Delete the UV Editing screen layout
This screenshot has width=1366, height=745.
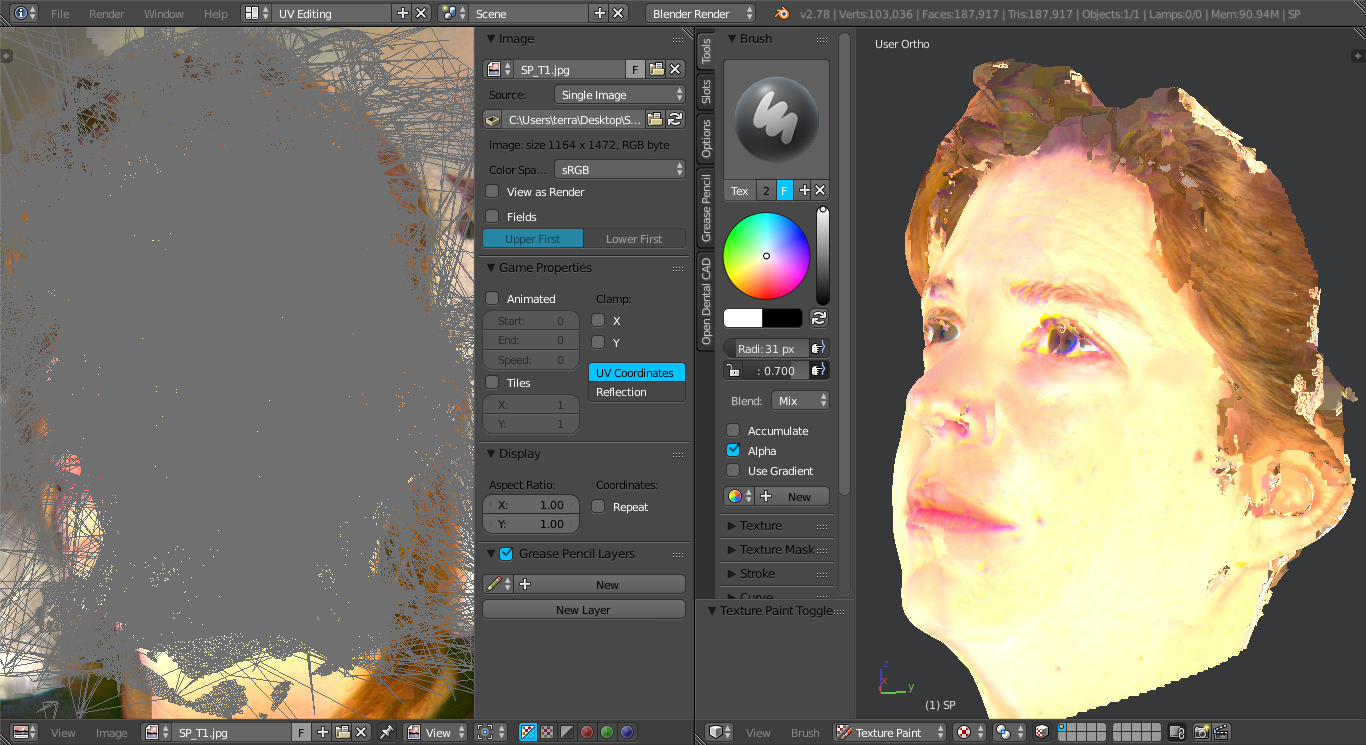pyautogui.click(x=421, y=14)
